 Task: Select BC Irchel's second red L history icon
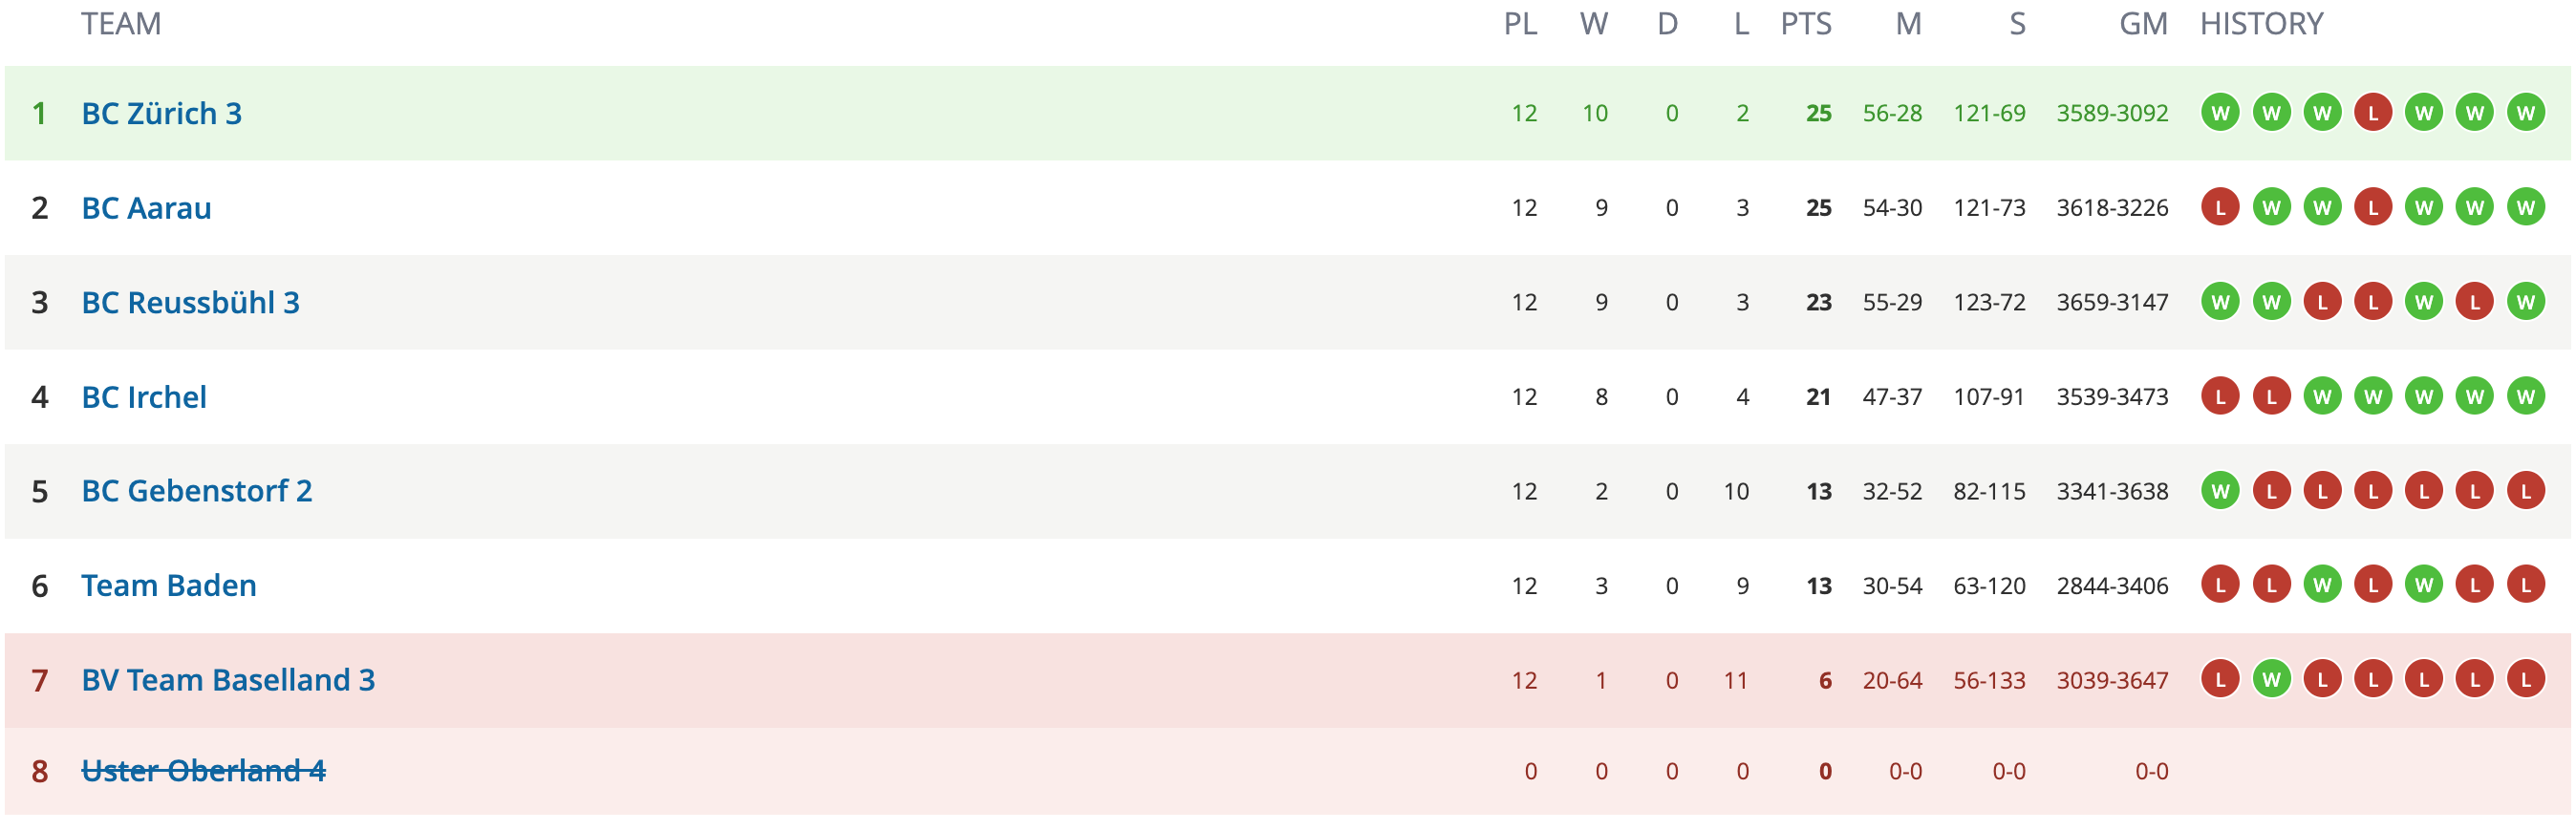pos(2271,397)
